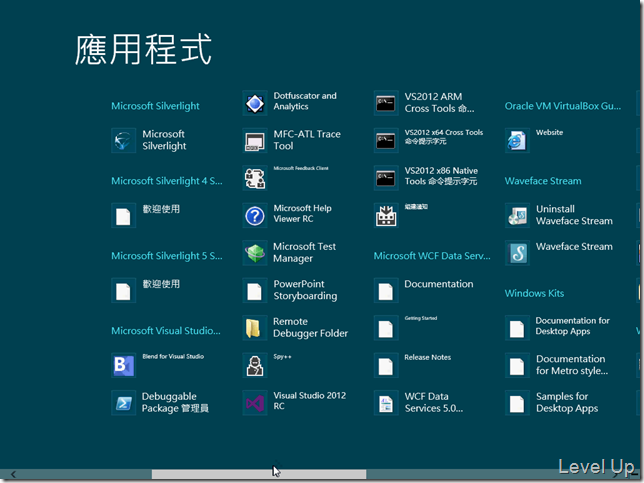Viewport: 644px width, 483px height.
Task: Open the 歡迎使用 icon under the Silverlight 5 heading
Action: 123,290
